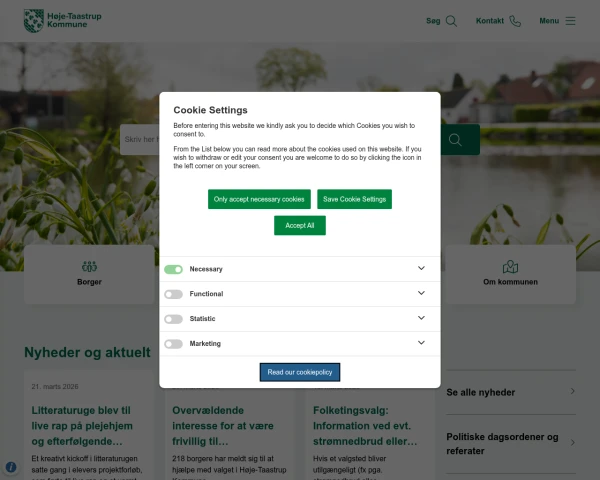Click the date 21. marts 2026
The width and height of the screenshot is (600, 480).
pyautogui.click(x=55, y=387)
